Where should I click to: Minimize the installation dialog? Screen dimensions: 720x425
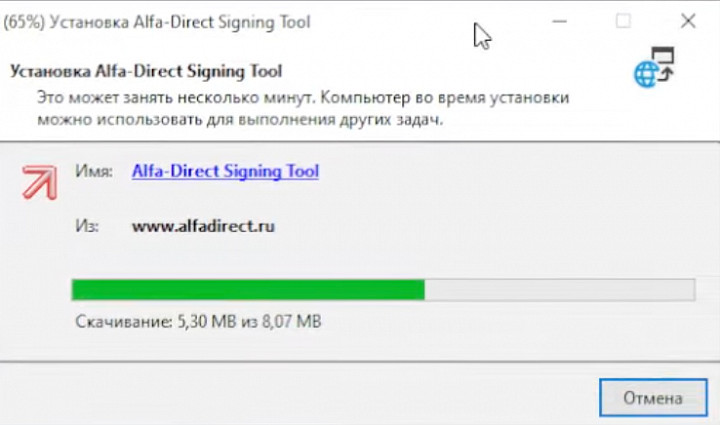(x=559, y=21)
